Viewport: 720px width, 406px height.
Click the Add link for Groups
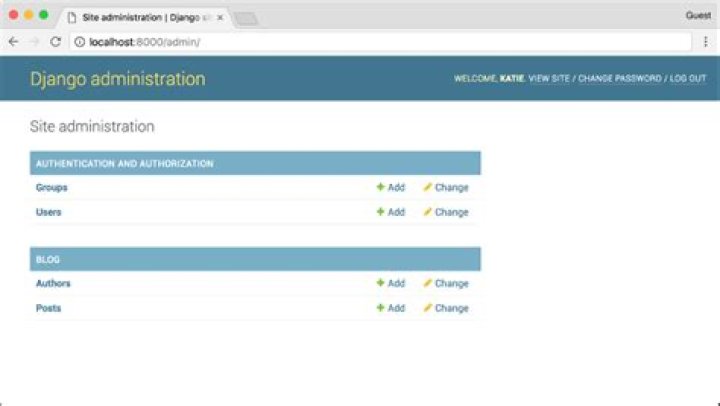[396, 187]
